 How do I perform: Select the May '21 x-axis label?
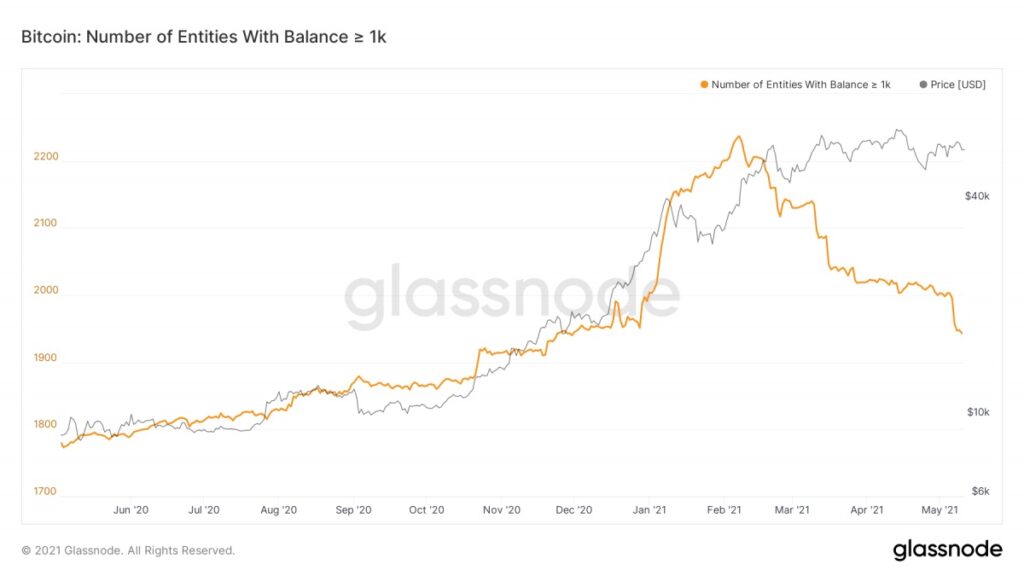(x=942, y=510)
